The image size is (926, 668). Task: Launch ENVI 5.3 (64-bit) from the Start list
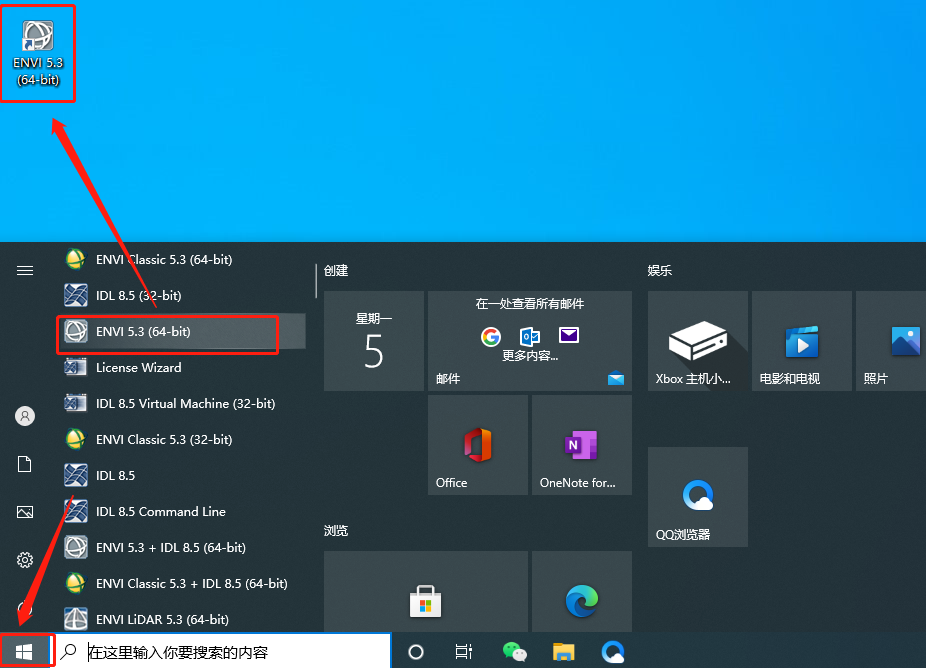point(181,331)
